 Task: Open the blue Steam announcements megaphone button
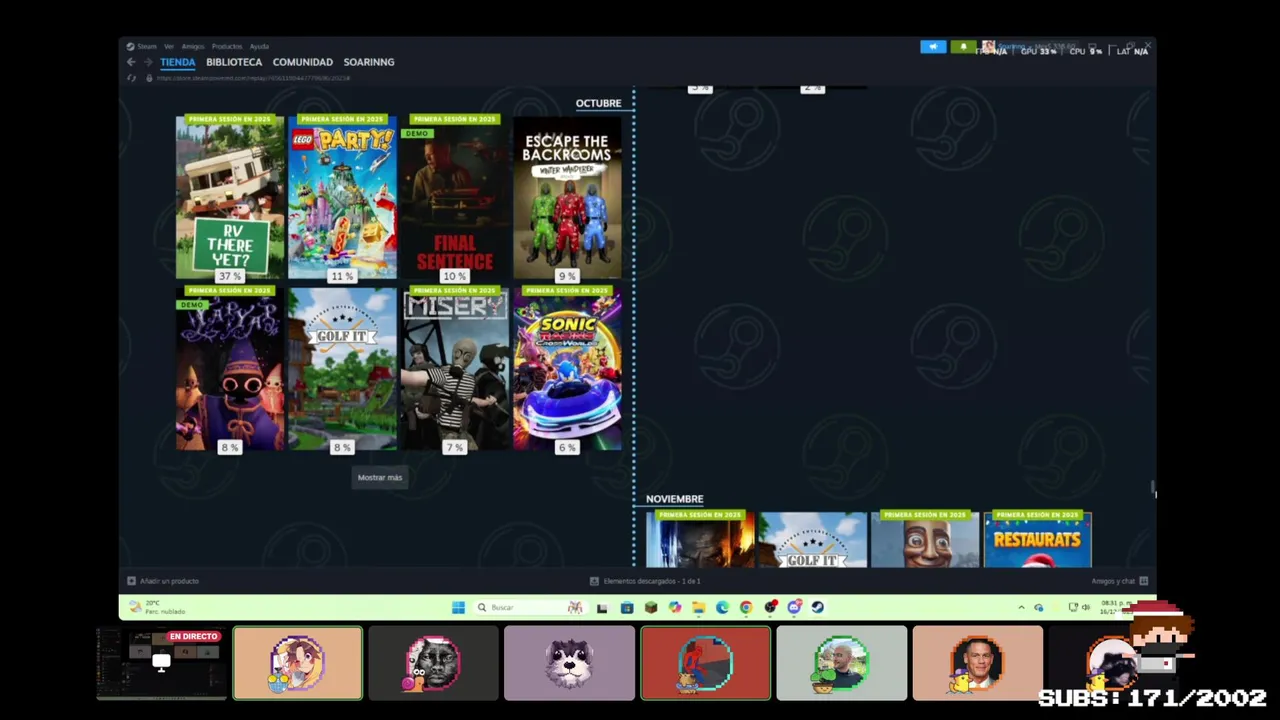933,47
